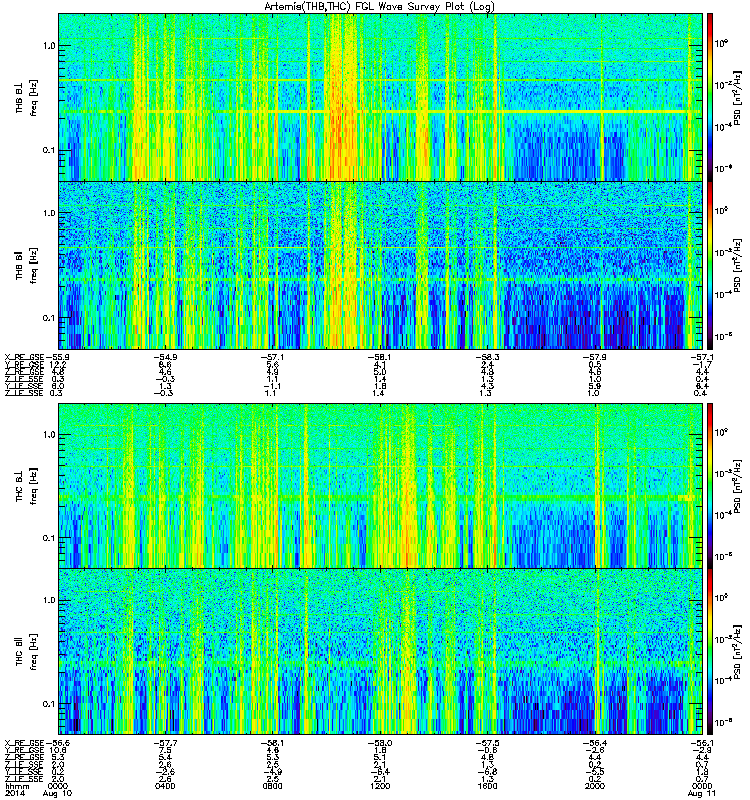Click the '0.1' tick on THC B∥ axis
750x800 pixels.
[x=49, y=704]
